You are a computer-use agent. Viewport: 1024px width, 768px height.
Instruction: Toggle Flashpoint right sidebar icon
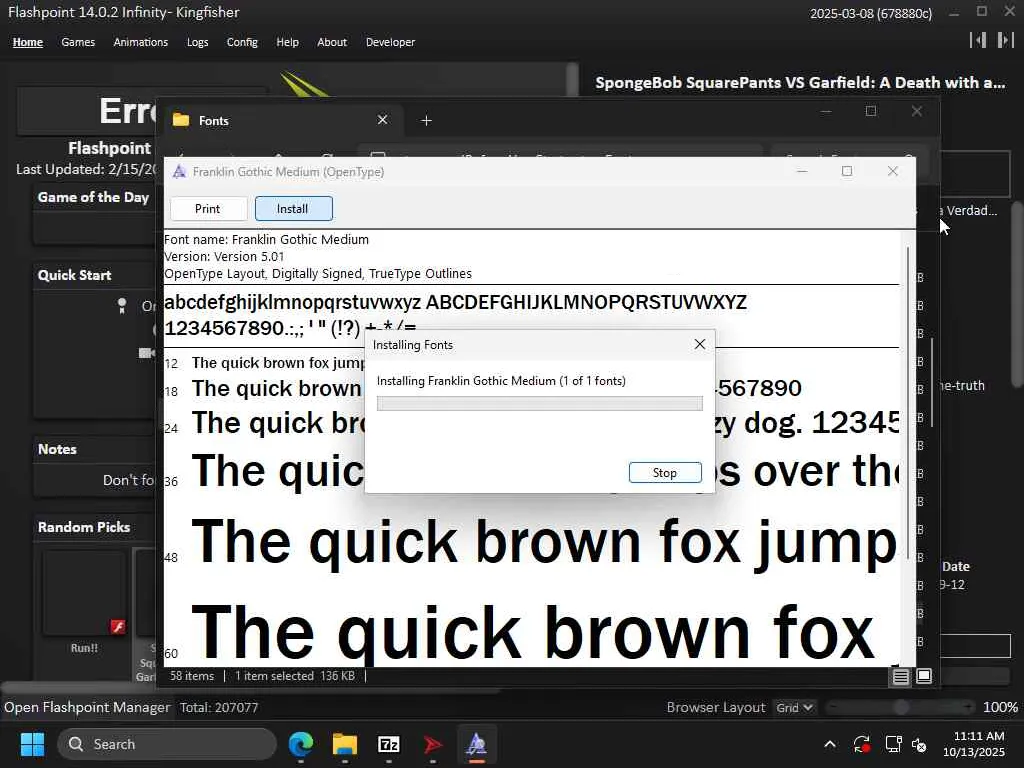pos(1005,40)
